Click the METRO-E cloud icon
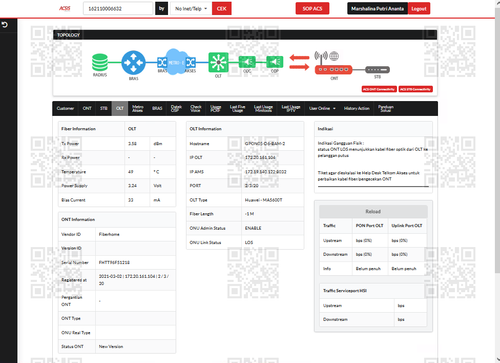The height and width of the screenshot is (363, 500). [176, 62]
